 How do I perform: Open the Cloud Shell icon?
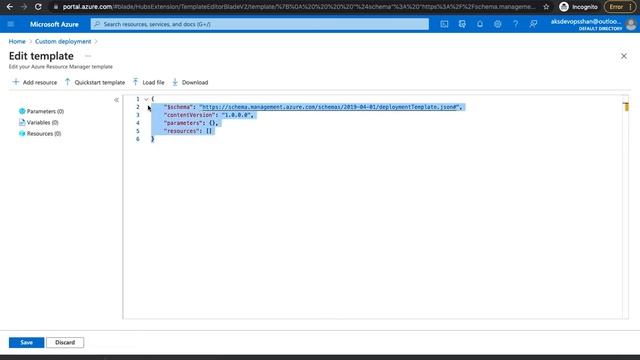click(444, 24)
